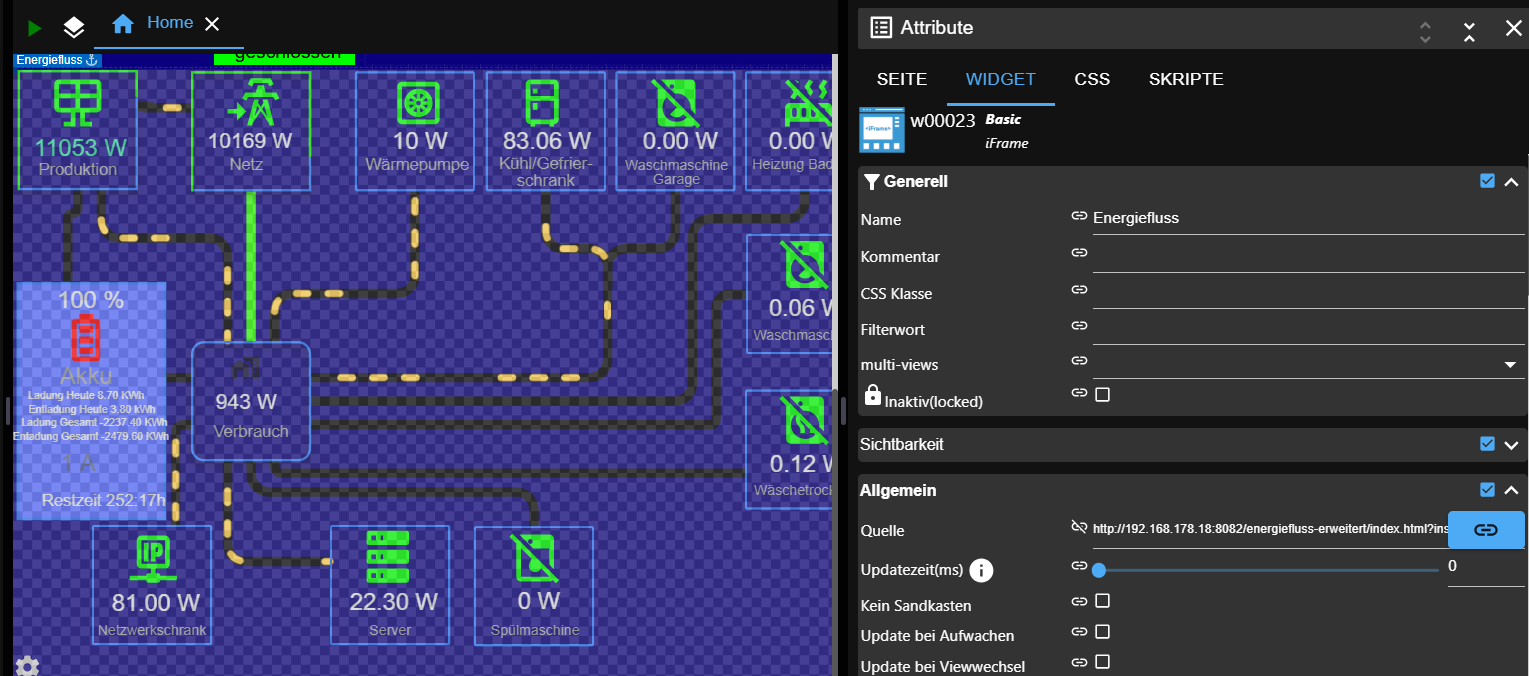
Task: Open the layers views icon
Action: (74, 28)
